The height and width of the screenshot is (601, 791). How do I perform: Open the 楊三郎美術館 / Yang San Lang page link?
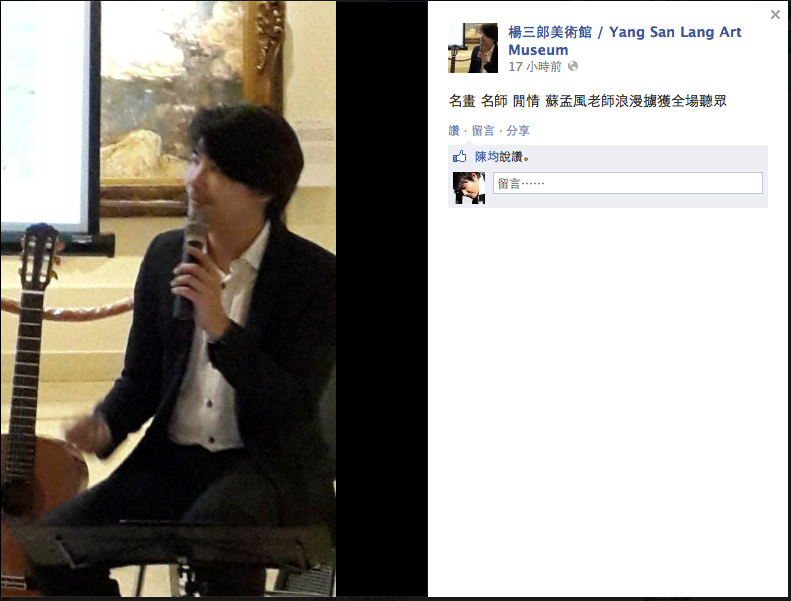pyautogui.click(x=625, y=41)
